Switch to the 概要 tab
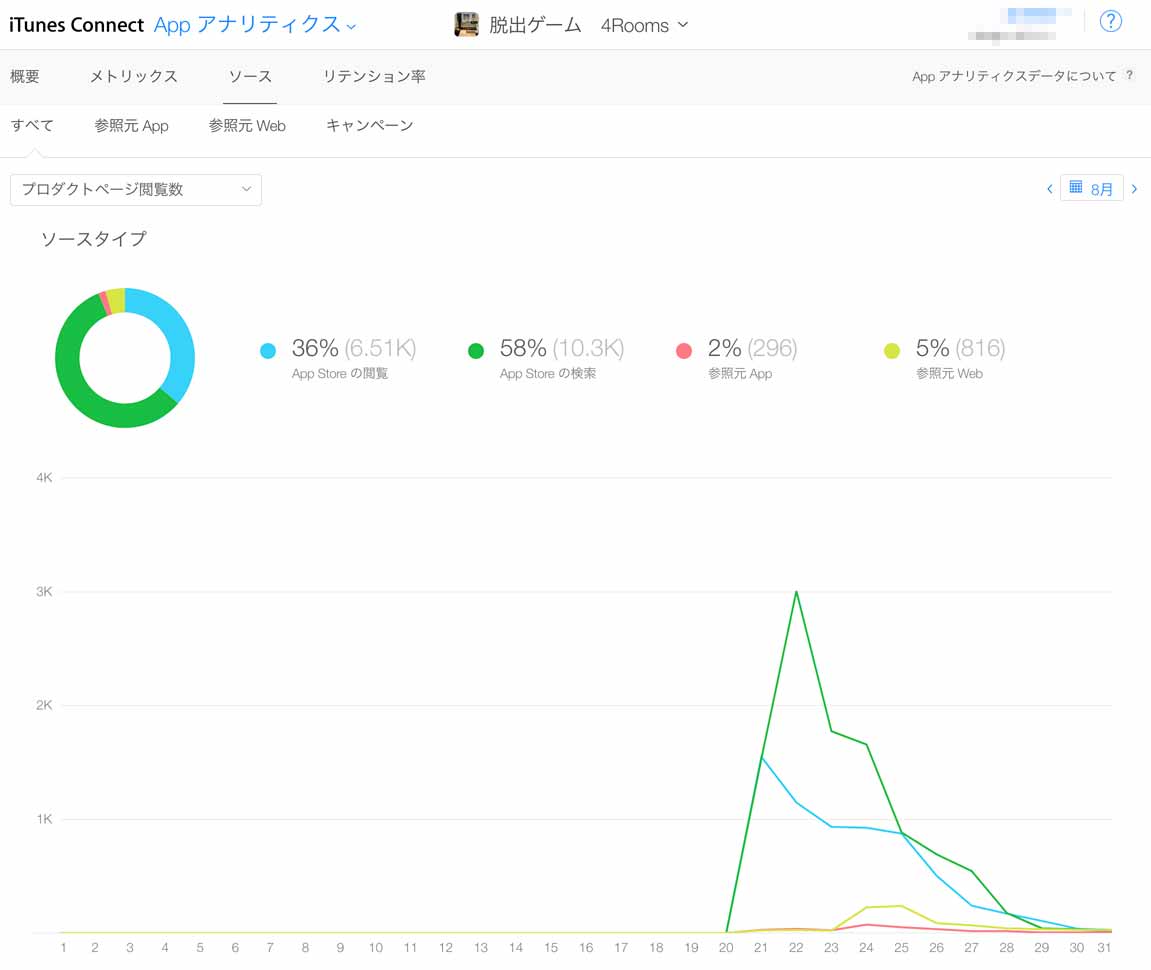1151x970 pixels. tap(25, 76)
